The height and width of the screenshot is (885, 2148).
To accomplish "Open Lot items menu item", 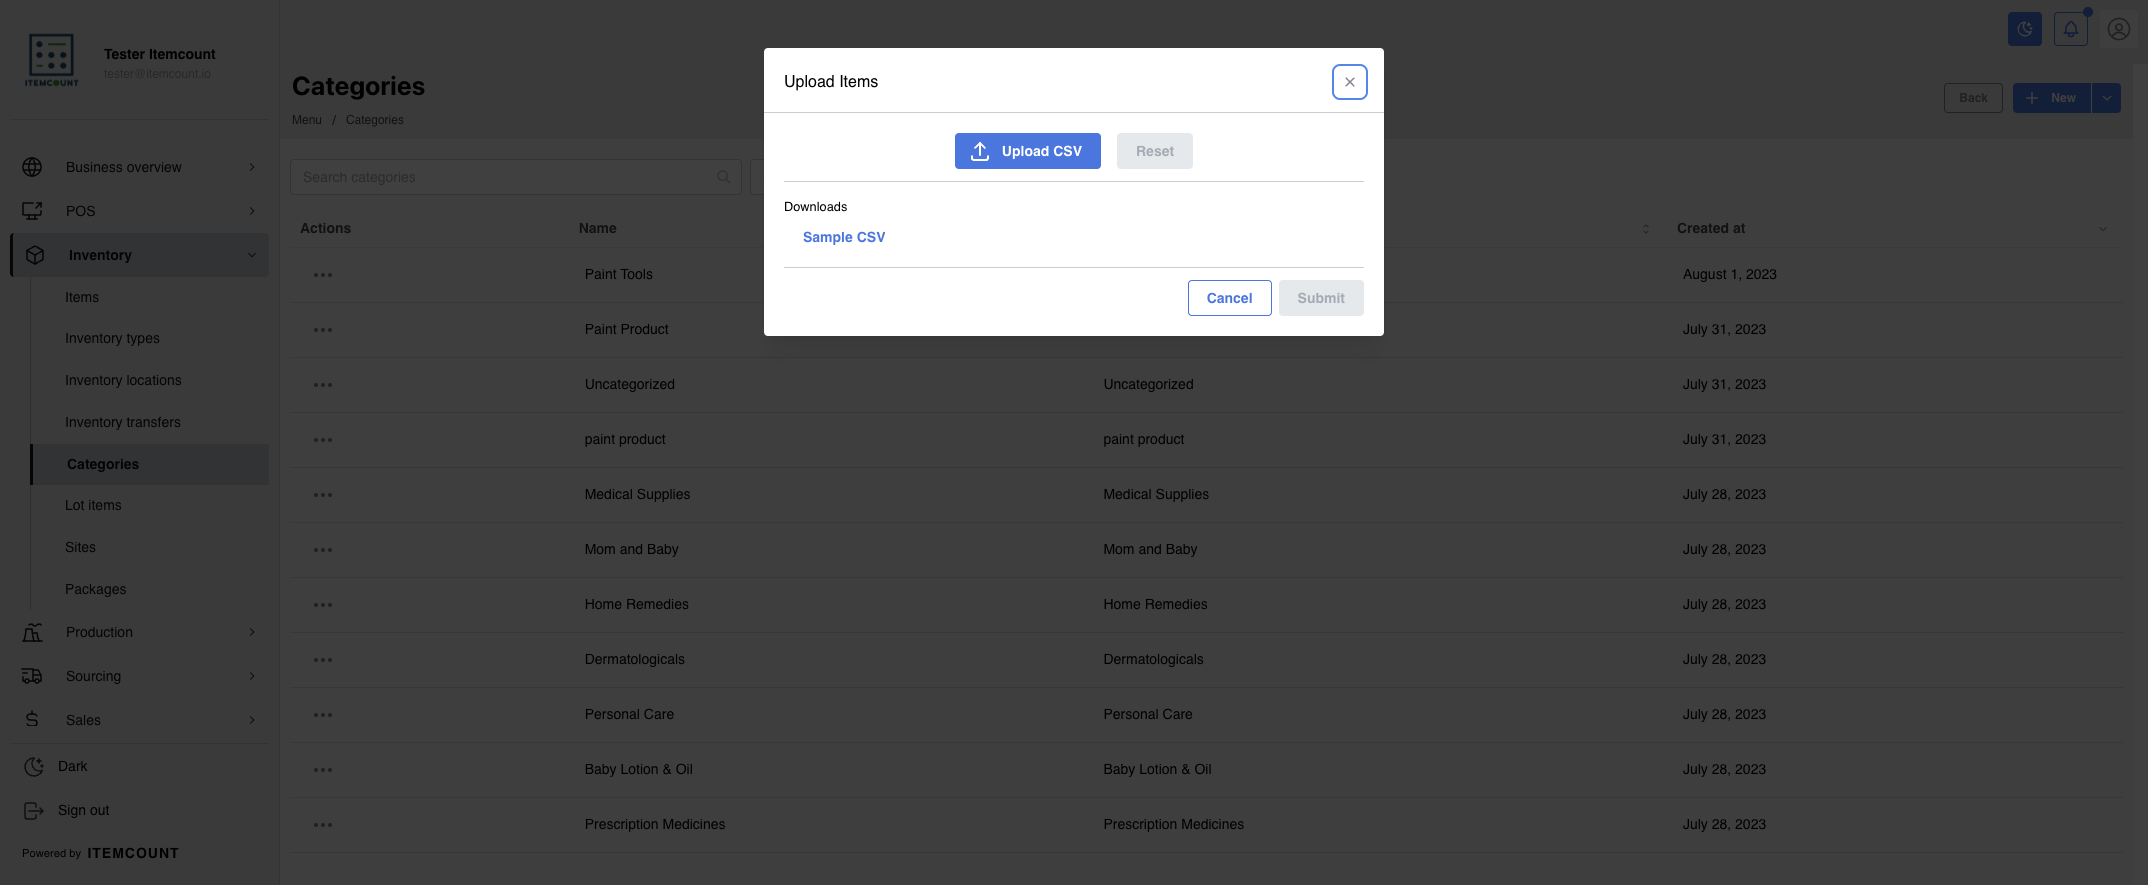I will [x=93, y=505].
